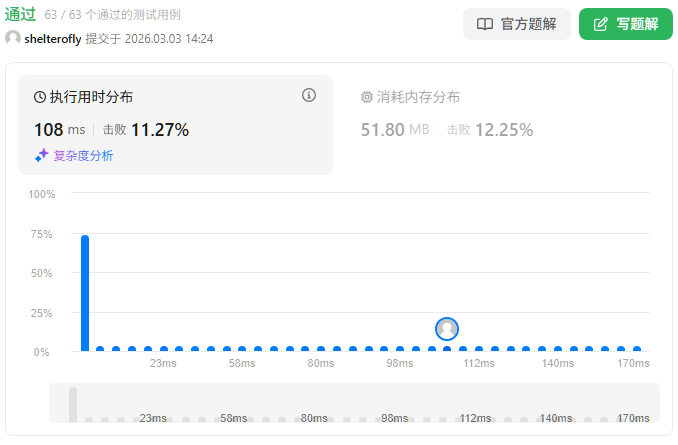This screenshot has height=445, width=678.
Task: Click the 51.80 MB memory value
Action: tap(395, 129)
